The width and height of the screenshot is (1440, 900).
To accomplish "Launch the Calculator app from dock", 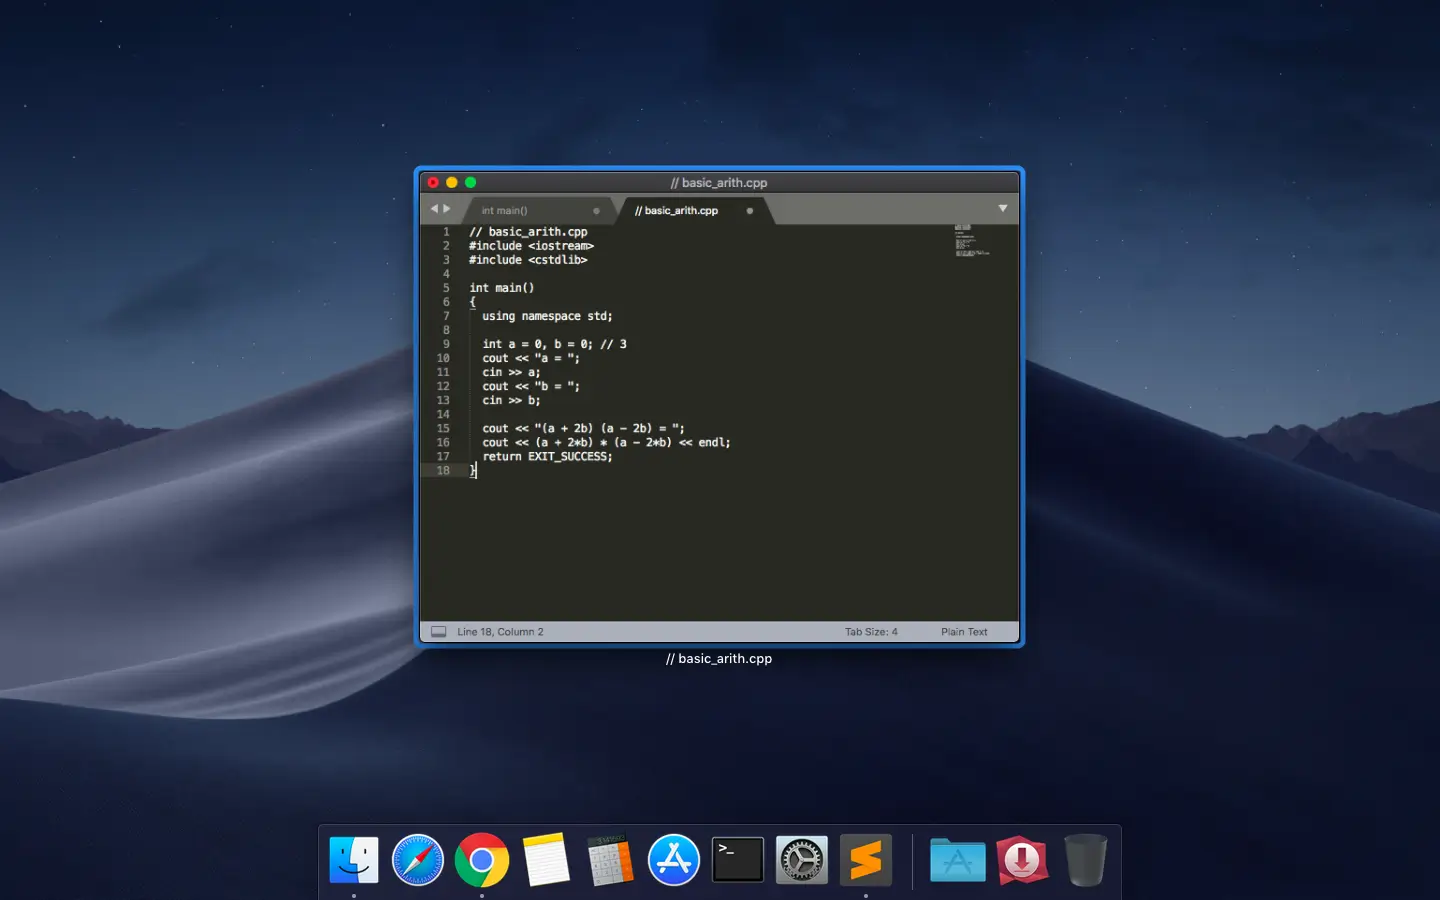I will coord(610,860).
